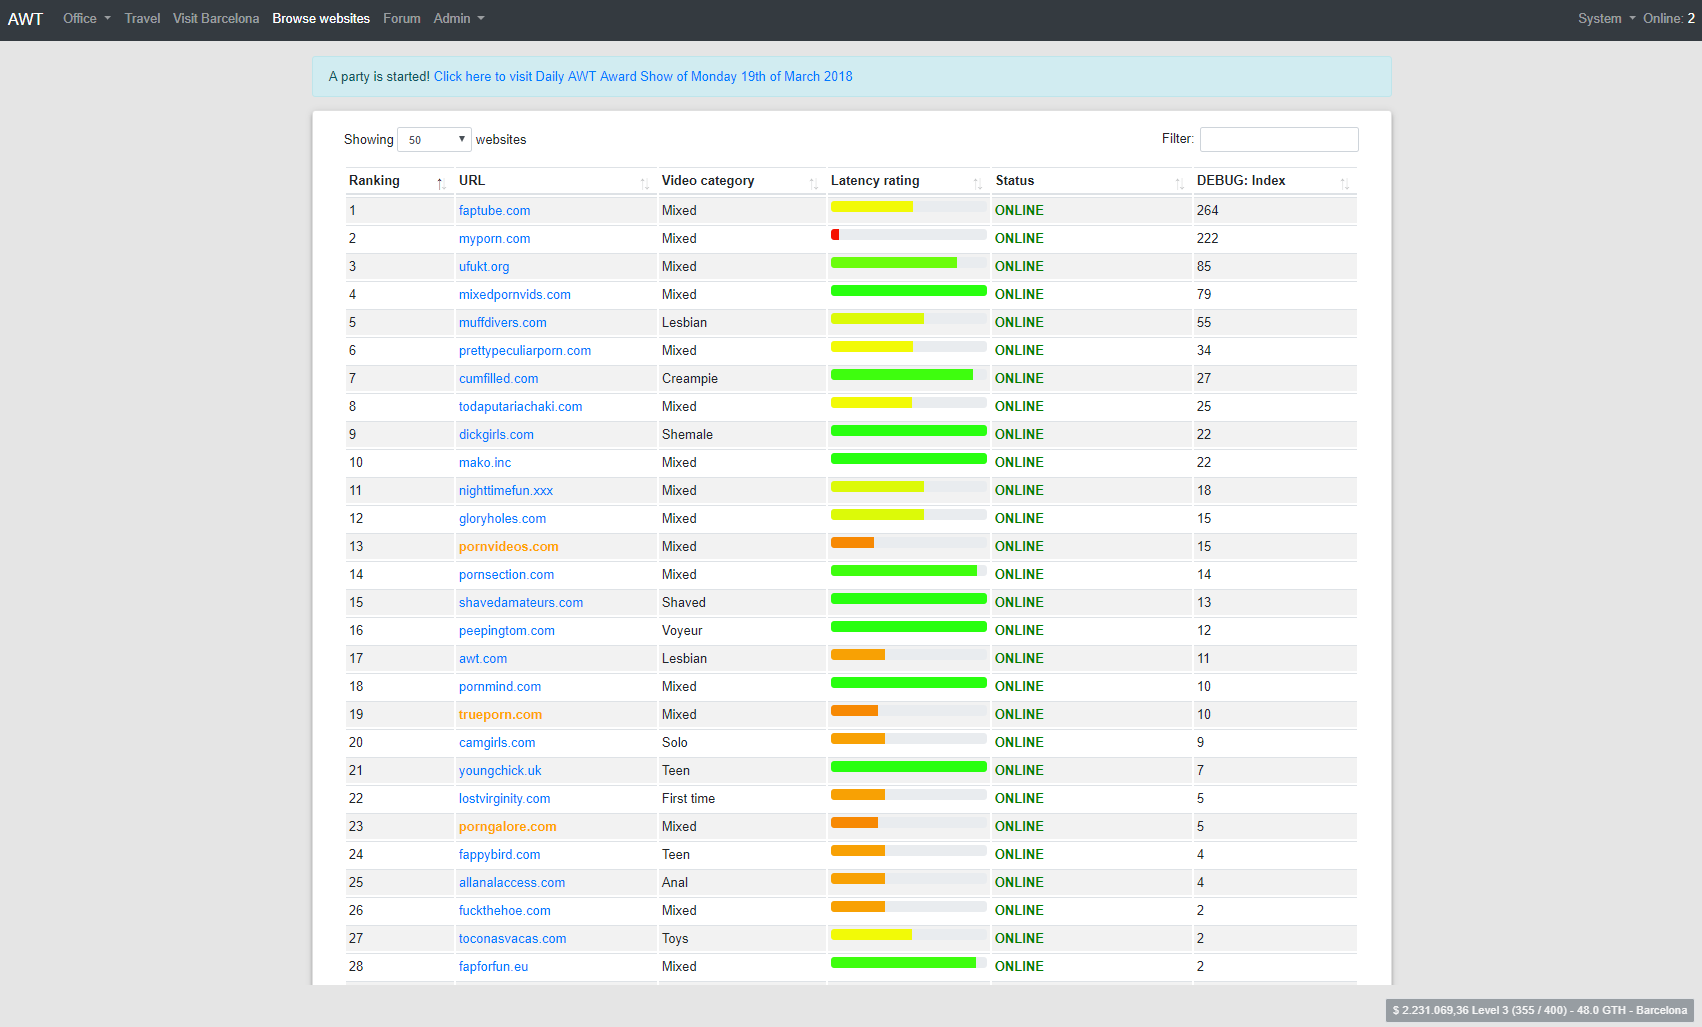Image resolution: width=1702 pixels, height=1027 pixels.
Task: Go to the Travel menu item
Action: coord(142,19)
